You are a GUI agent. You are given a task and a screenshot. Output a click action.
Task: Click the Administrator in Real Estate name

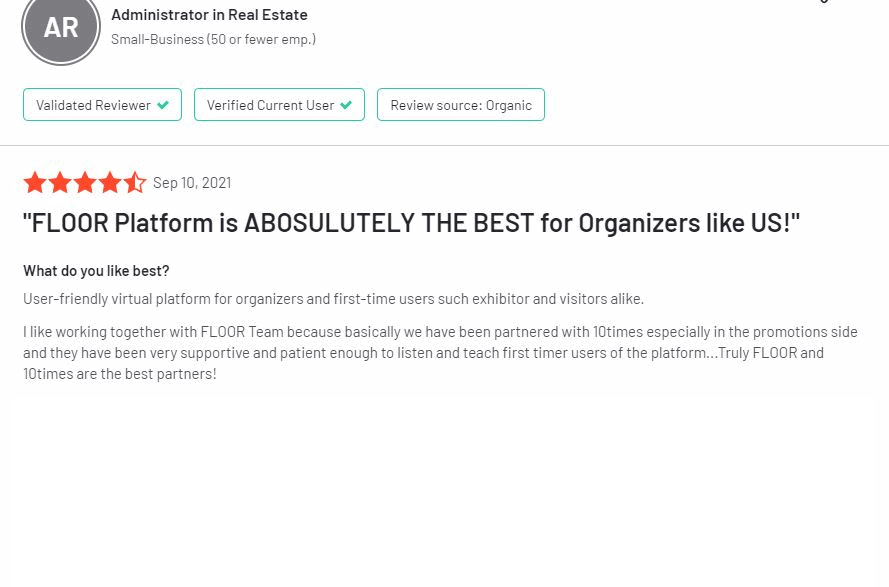point(209,15)
